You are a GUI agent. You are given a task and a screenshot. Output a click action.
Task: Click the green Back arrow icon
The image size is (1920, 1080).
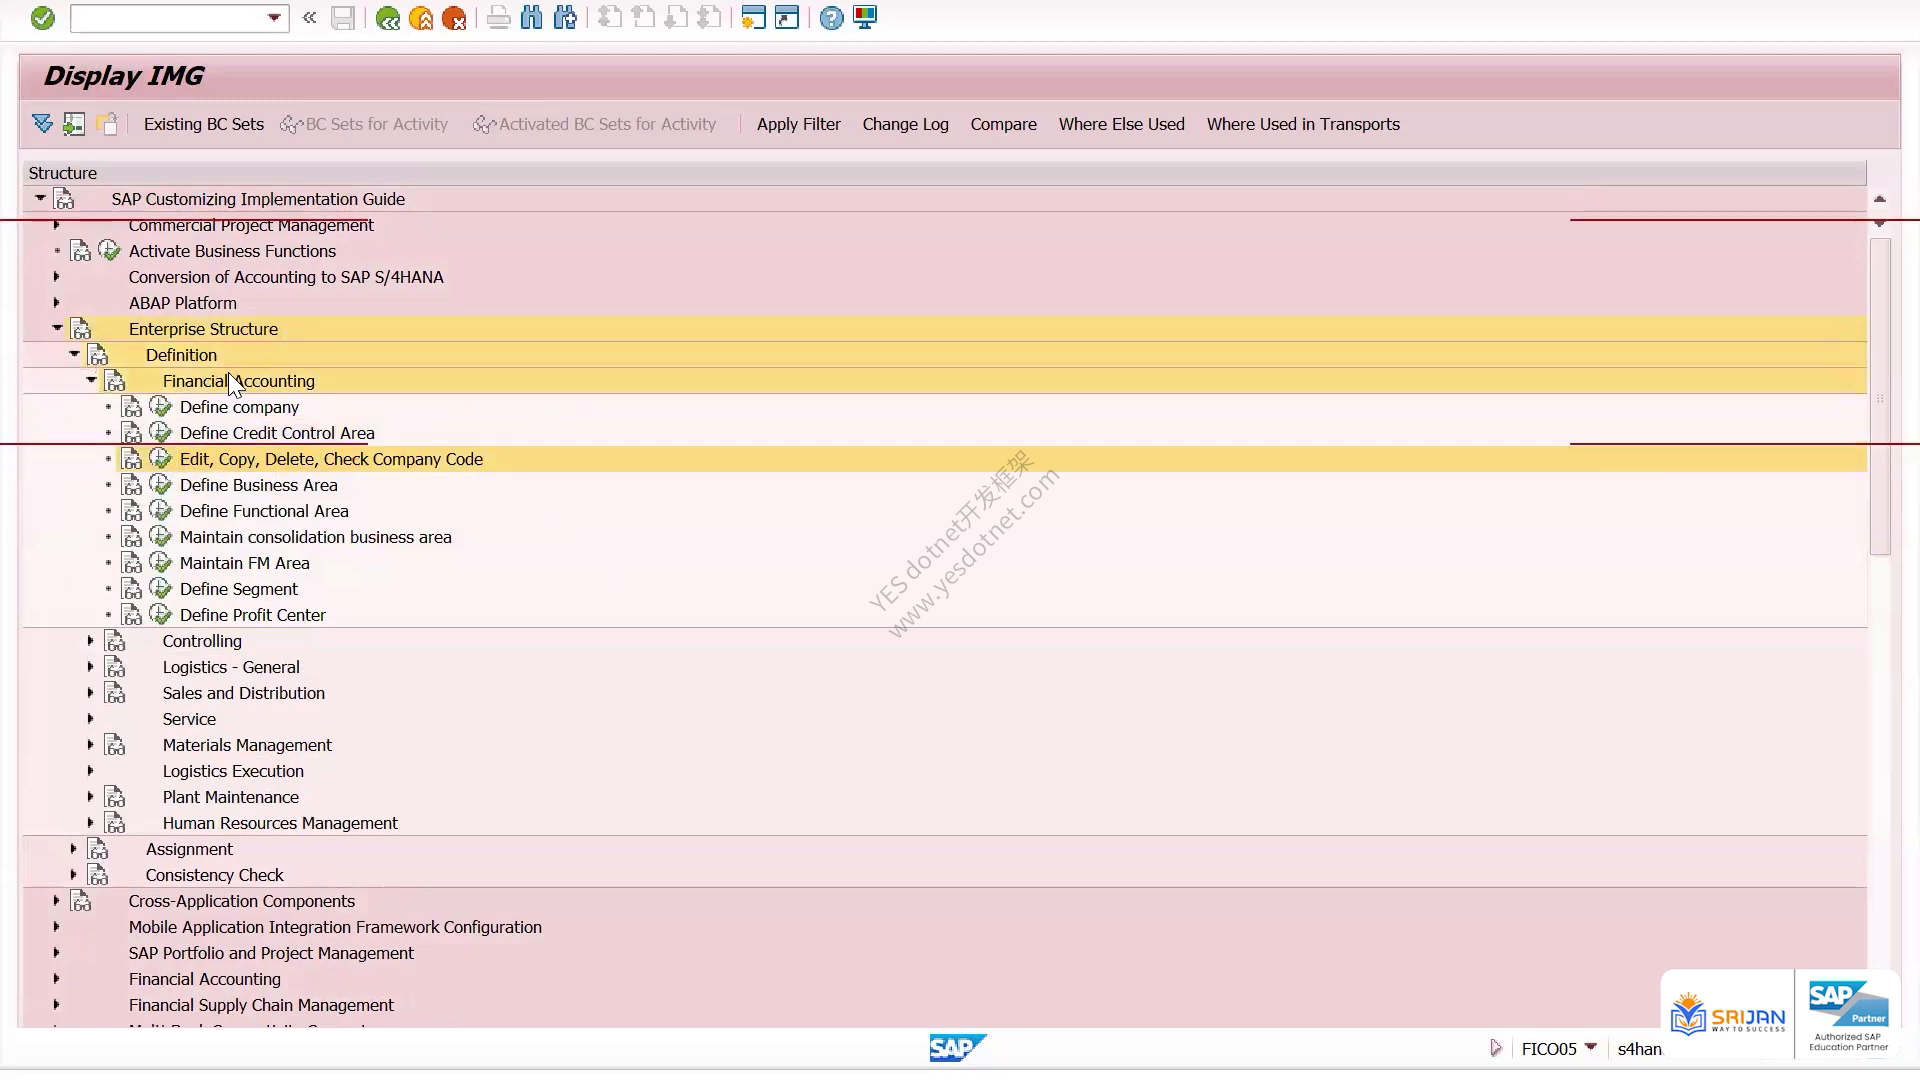pos(388,18)
